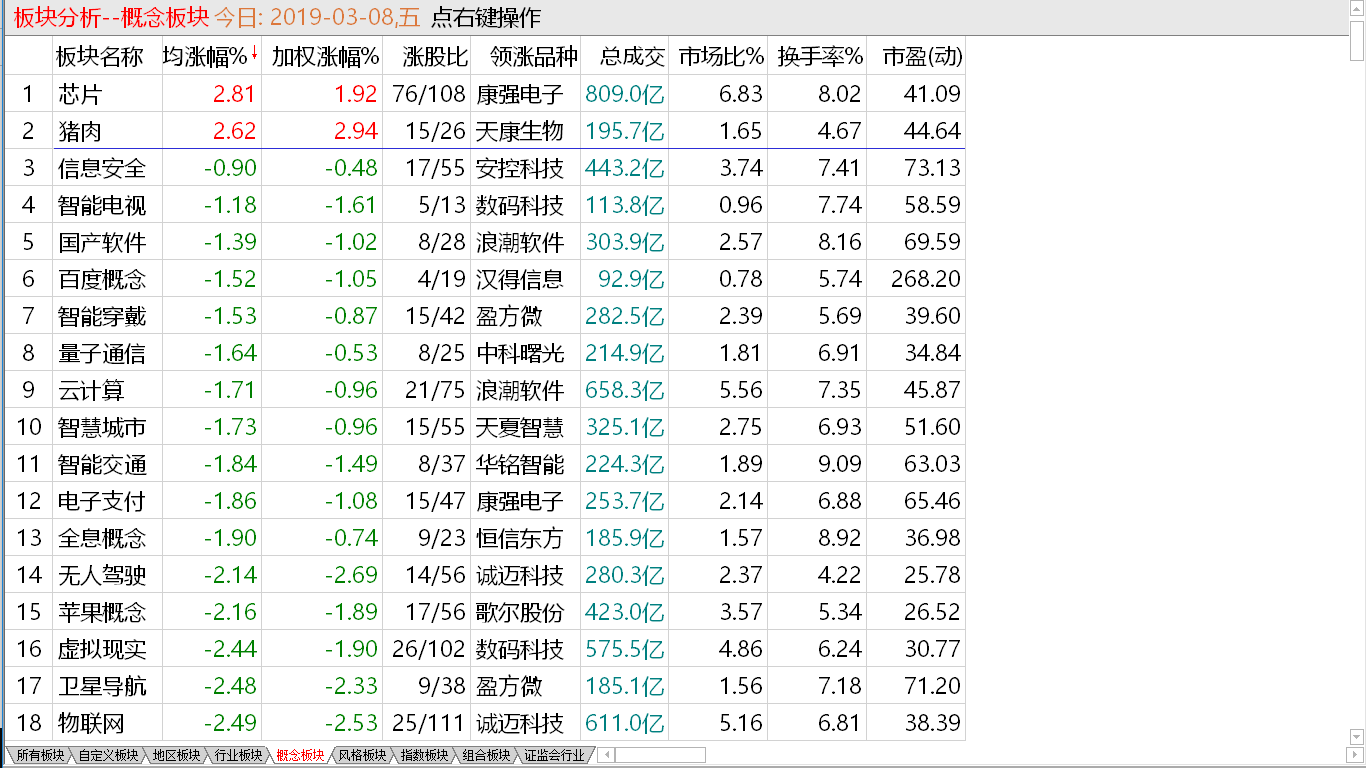
Task: Click the 9.09 turnover rate value
Action: (x=840, y=464)
